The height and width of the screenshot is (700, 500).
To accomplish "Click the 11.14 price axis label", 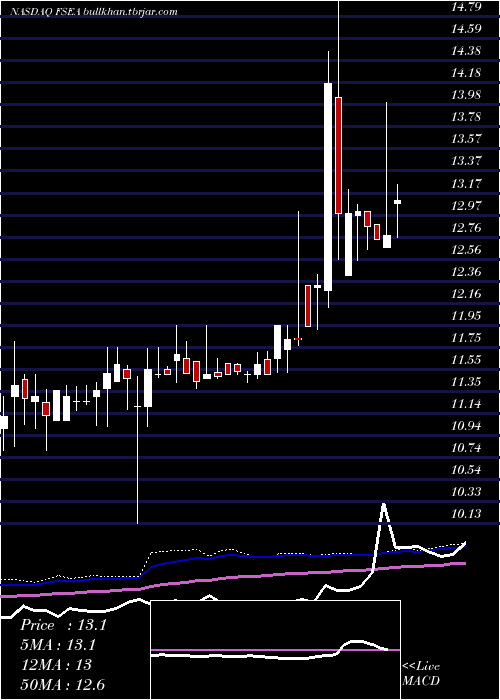I will tap(466, 404).
